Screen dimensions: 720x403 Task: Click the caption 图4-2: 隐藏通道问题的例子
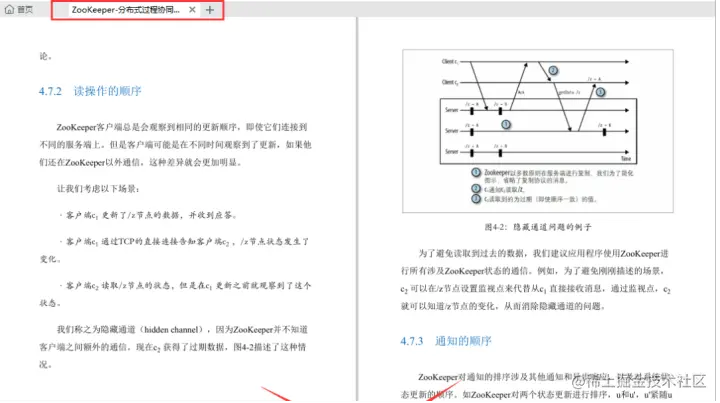pyautogui.click(x=538, y=227)
